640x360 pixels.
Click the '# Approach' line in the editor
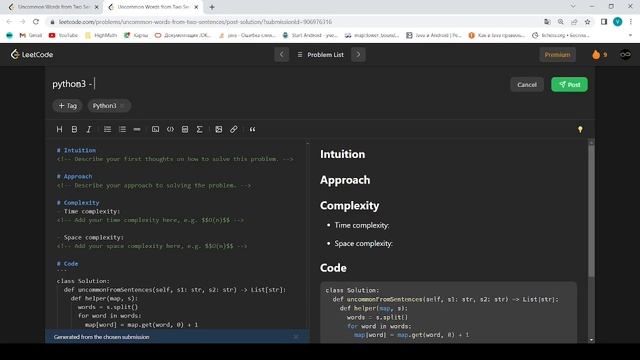(x=75, y=176)
